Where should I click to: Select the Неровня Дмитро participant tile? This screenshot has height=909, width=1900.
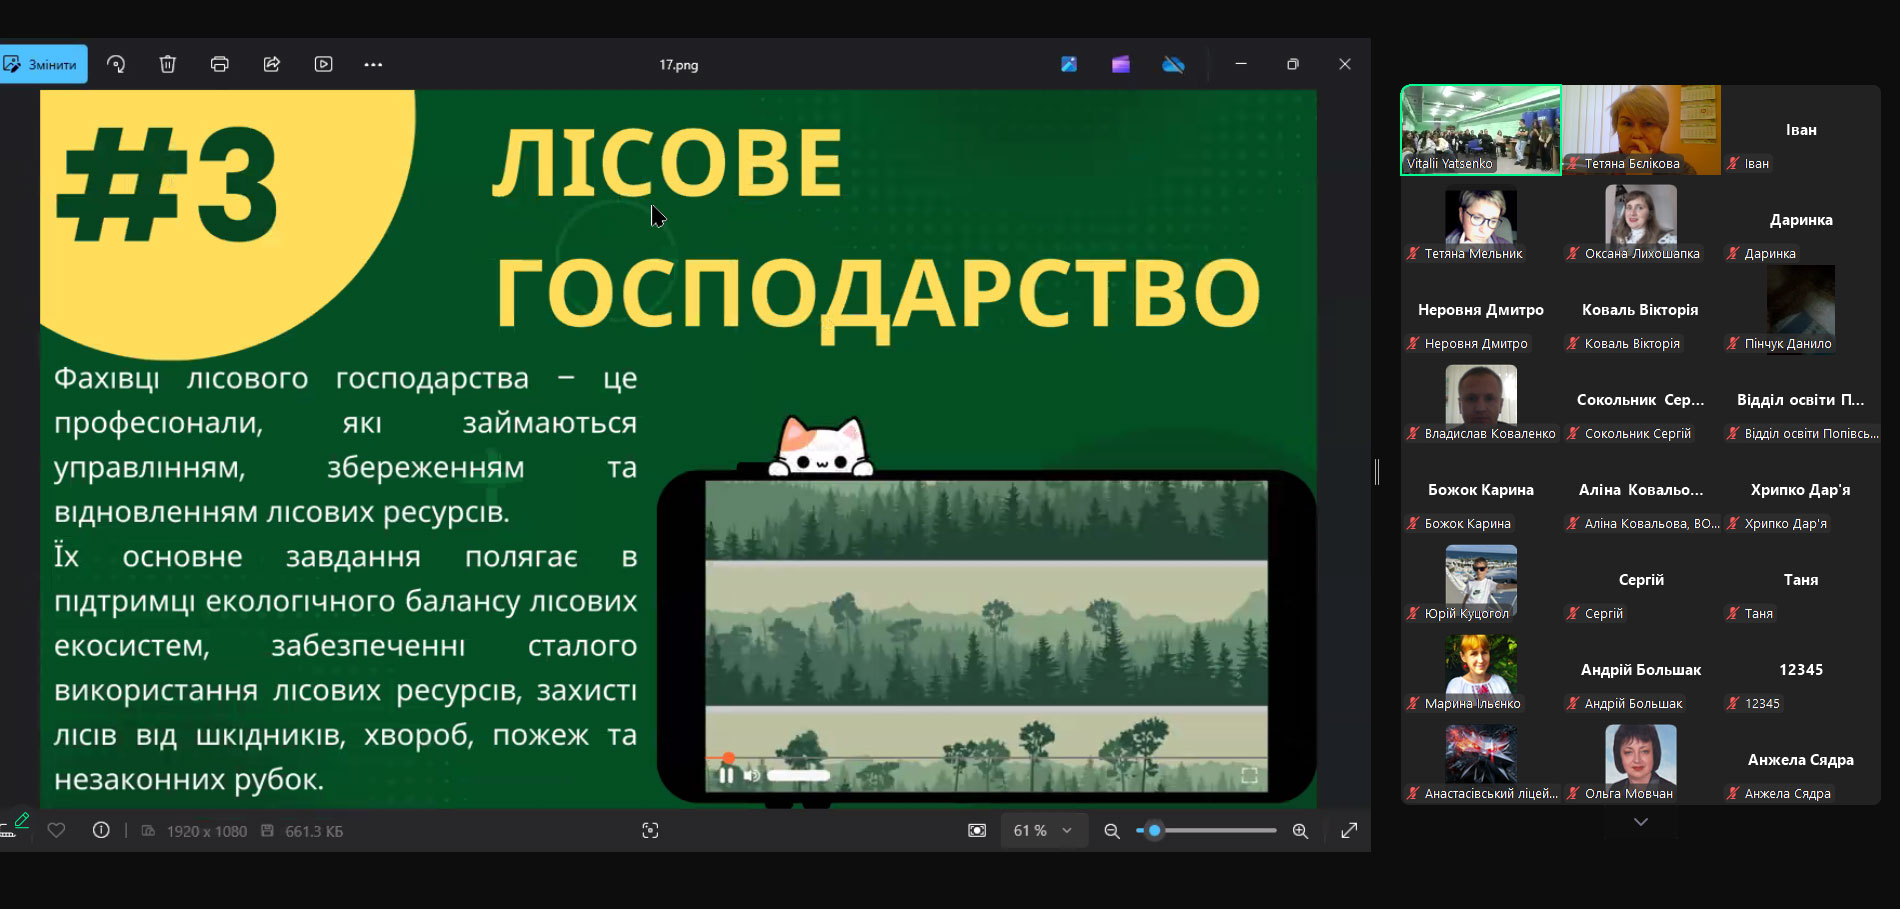pyautogui.click(x=1481, y=310)
